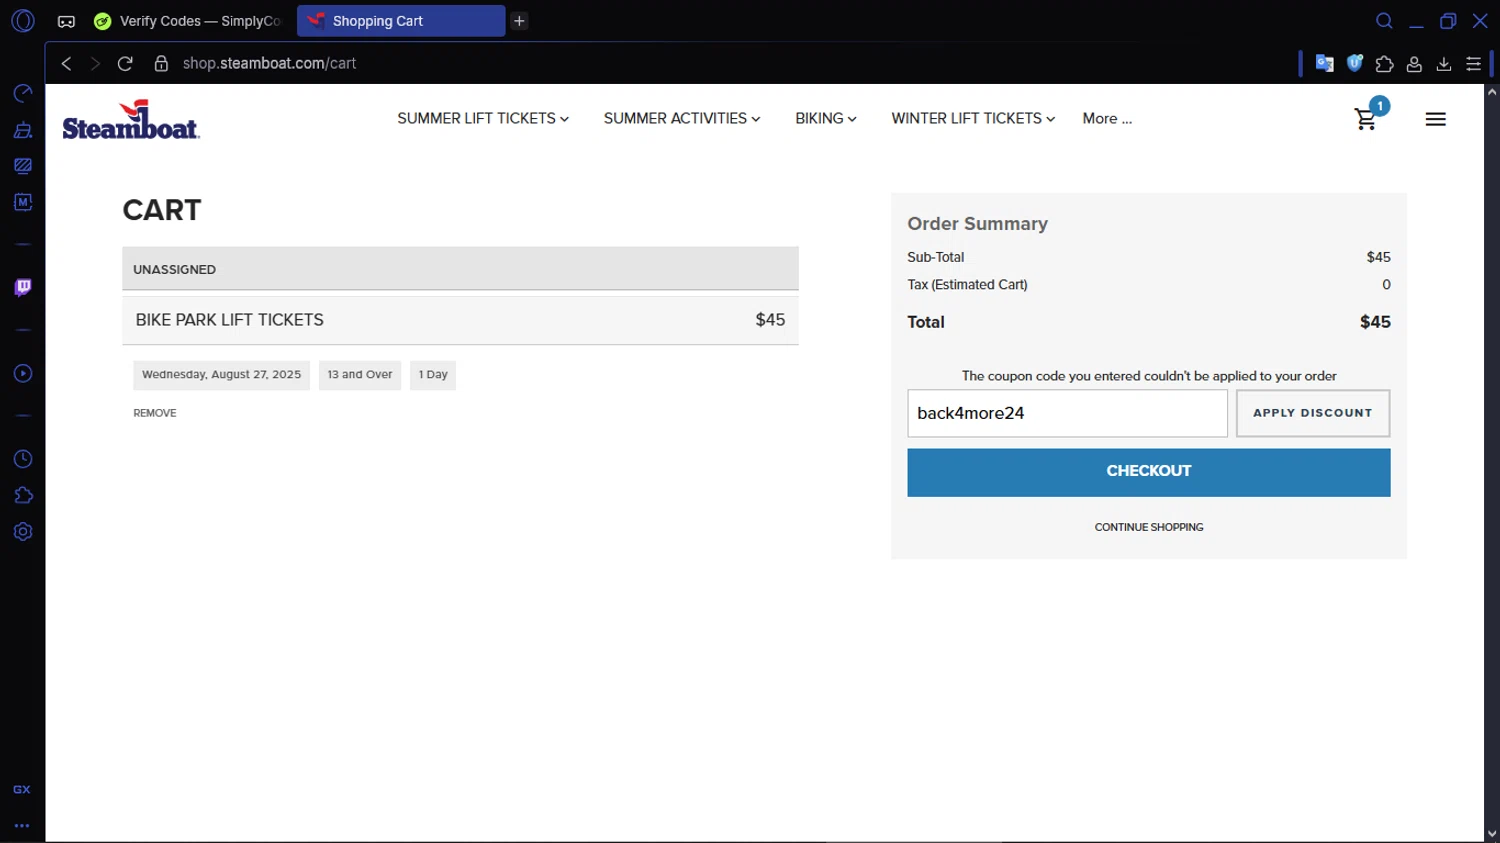The width and height of the screenshot is (1500, 843).
Task: Click the page vertical scrollbar
Action: (x=1491, y=462)
